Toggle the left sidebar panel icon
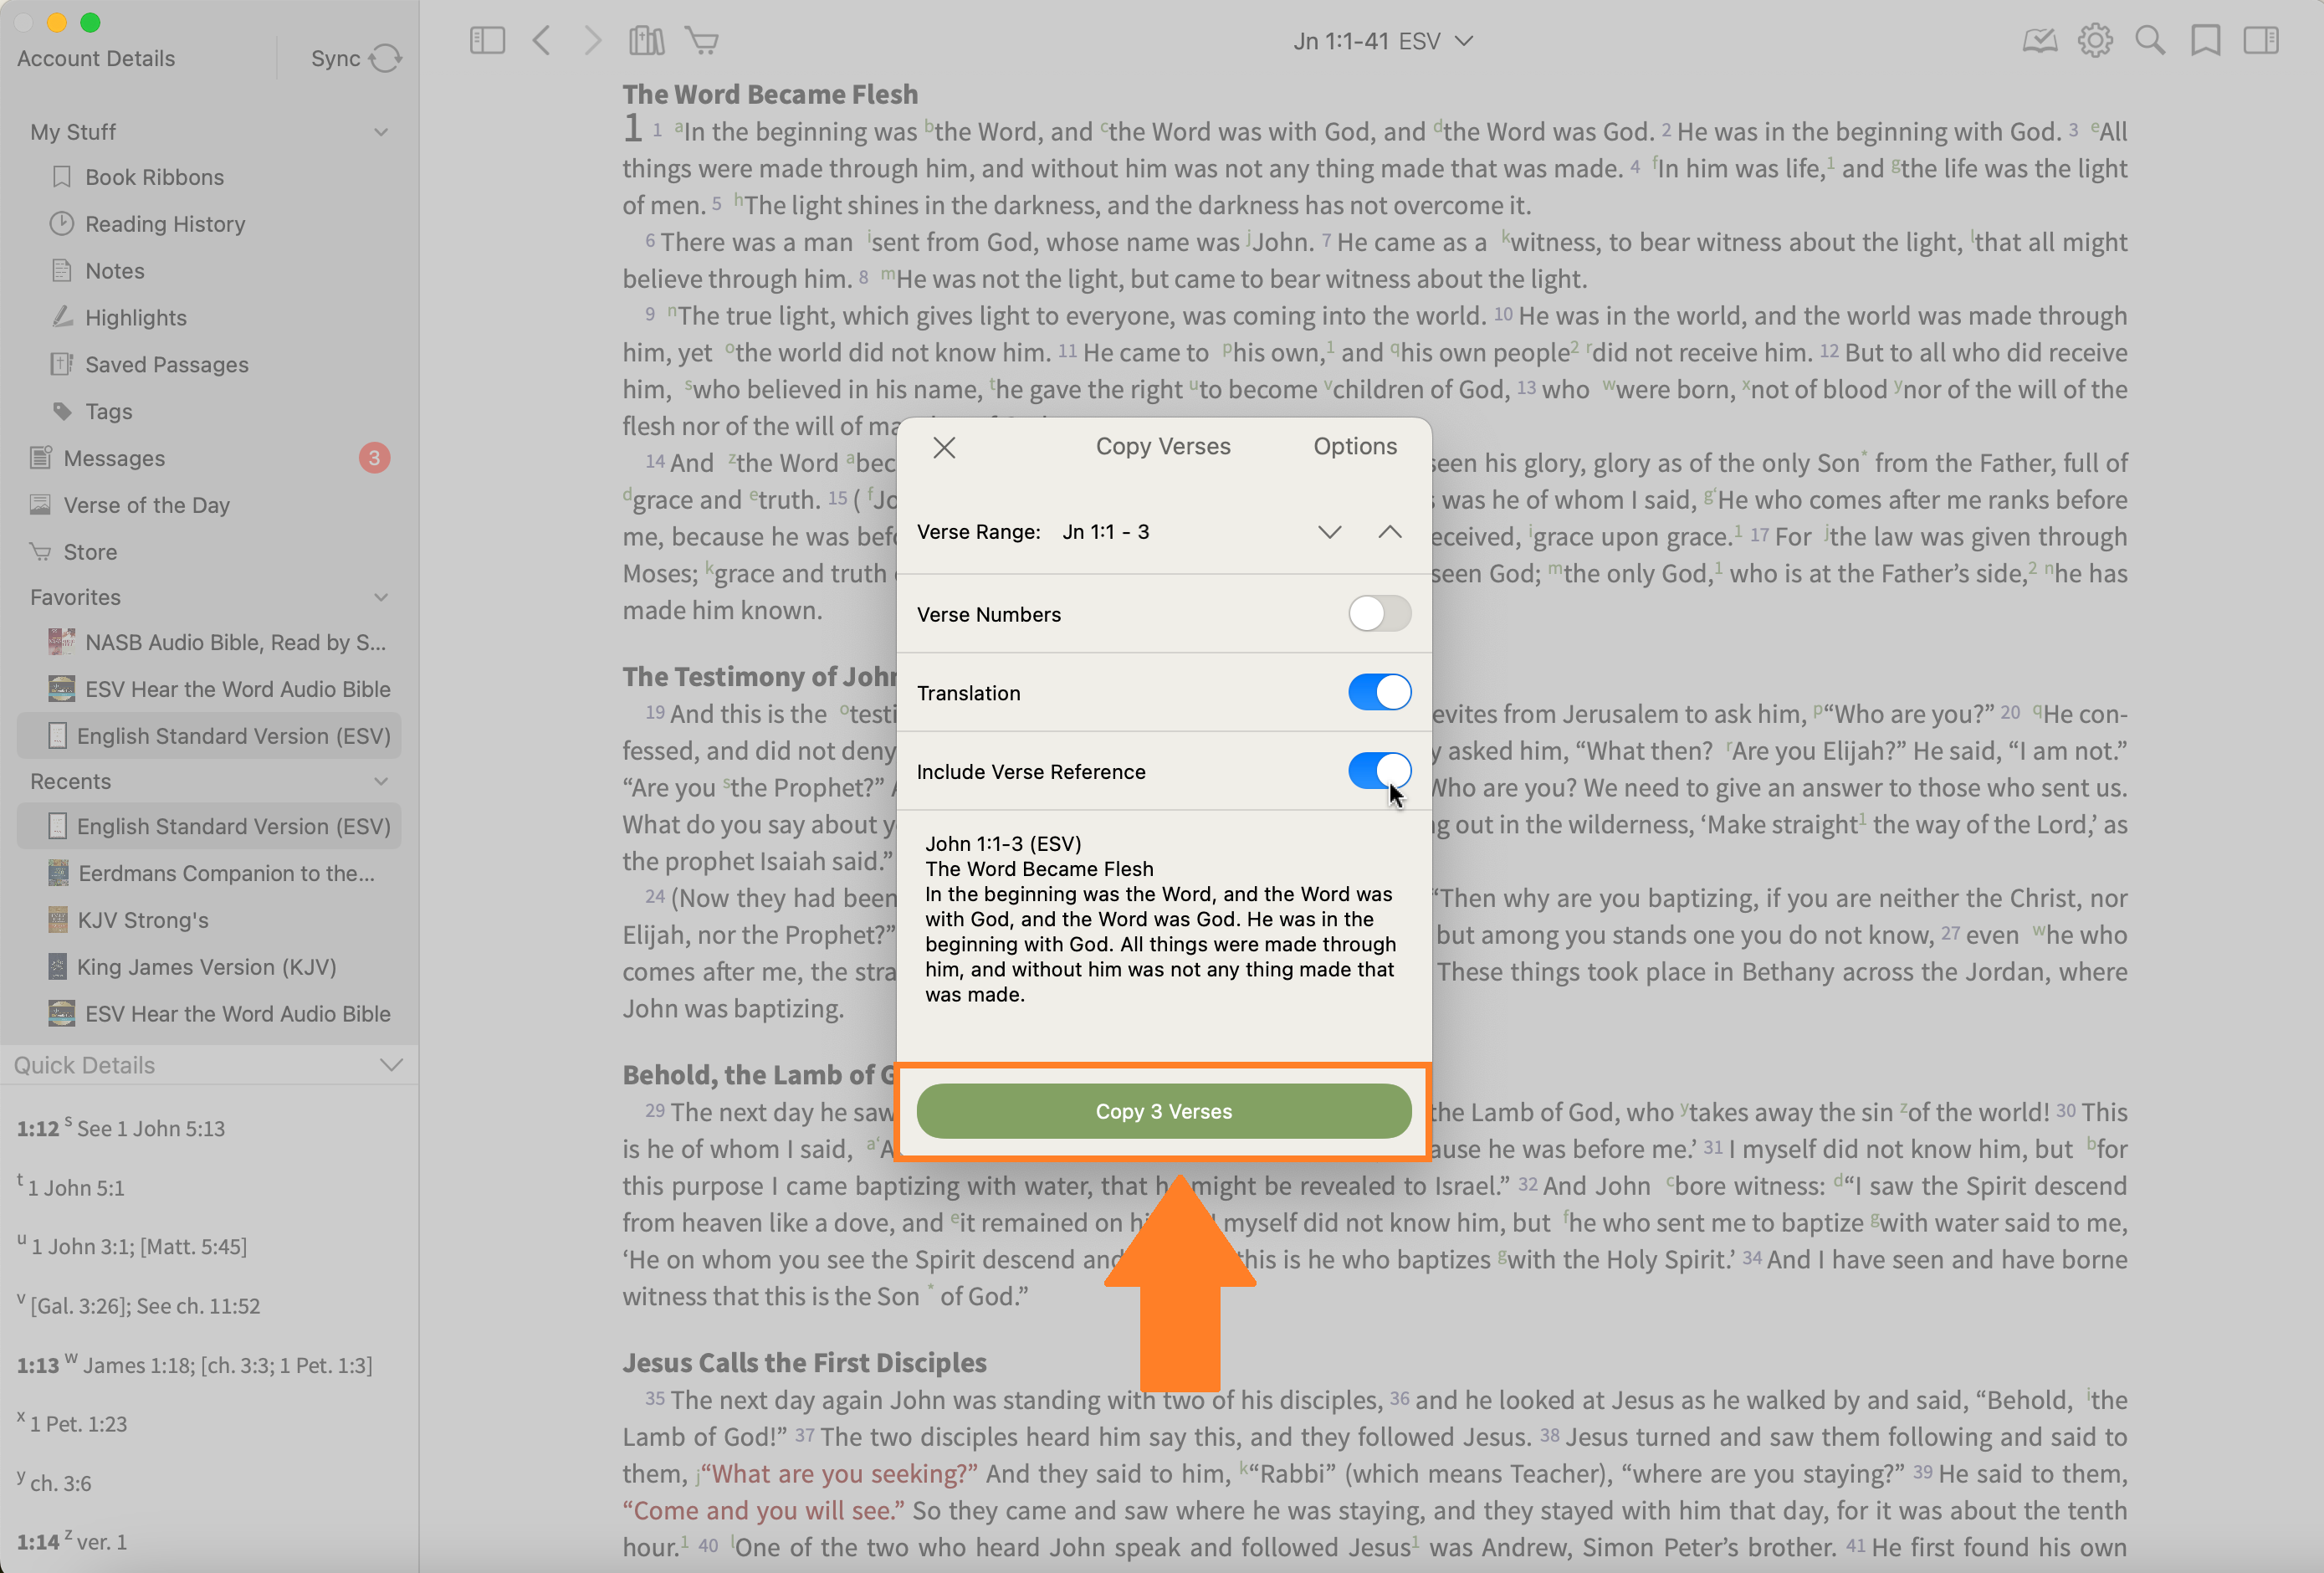The image size is (2324, 1573). tap(487, 41)
